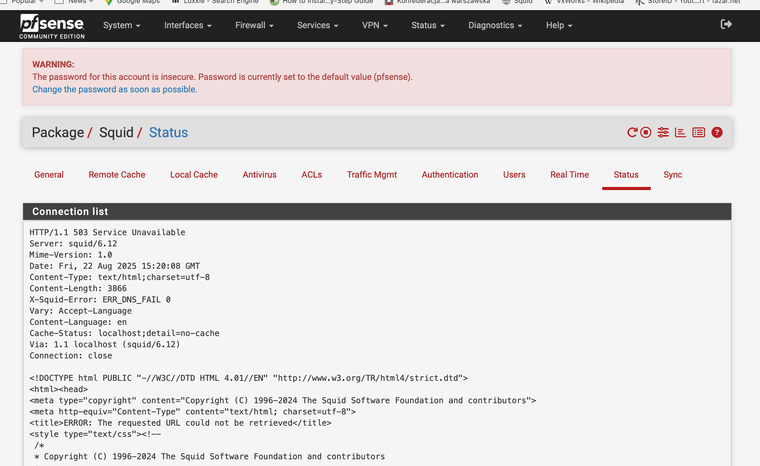Open related settings via the sliders icon
Viewport: 760px width, 466px height.
pos(663,132)
